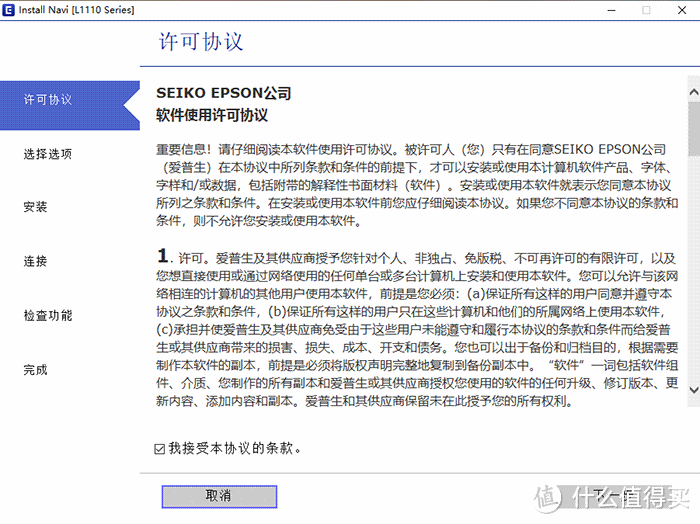The image size is (700, 524).
Task: Click the license text scrollbar thumb
Action: pyautogui.click(x=694, y=129)
